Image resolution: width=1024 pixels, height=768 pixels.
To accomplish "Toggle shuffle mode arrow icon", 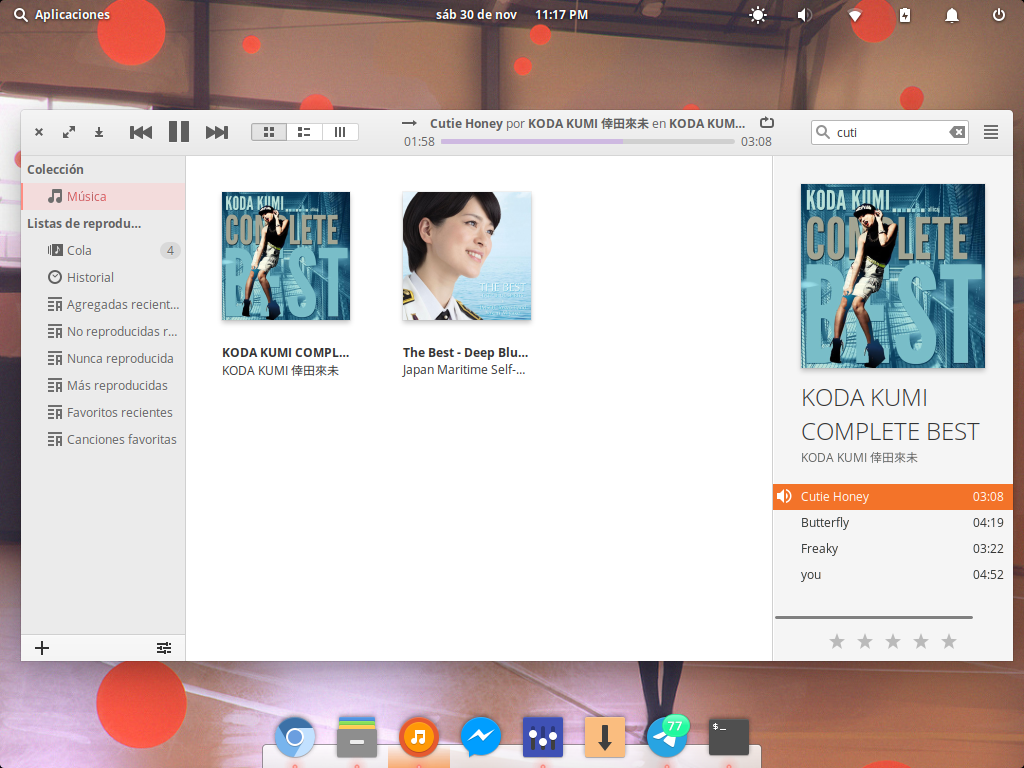I will pyautogui.click(x=409, y=123).
